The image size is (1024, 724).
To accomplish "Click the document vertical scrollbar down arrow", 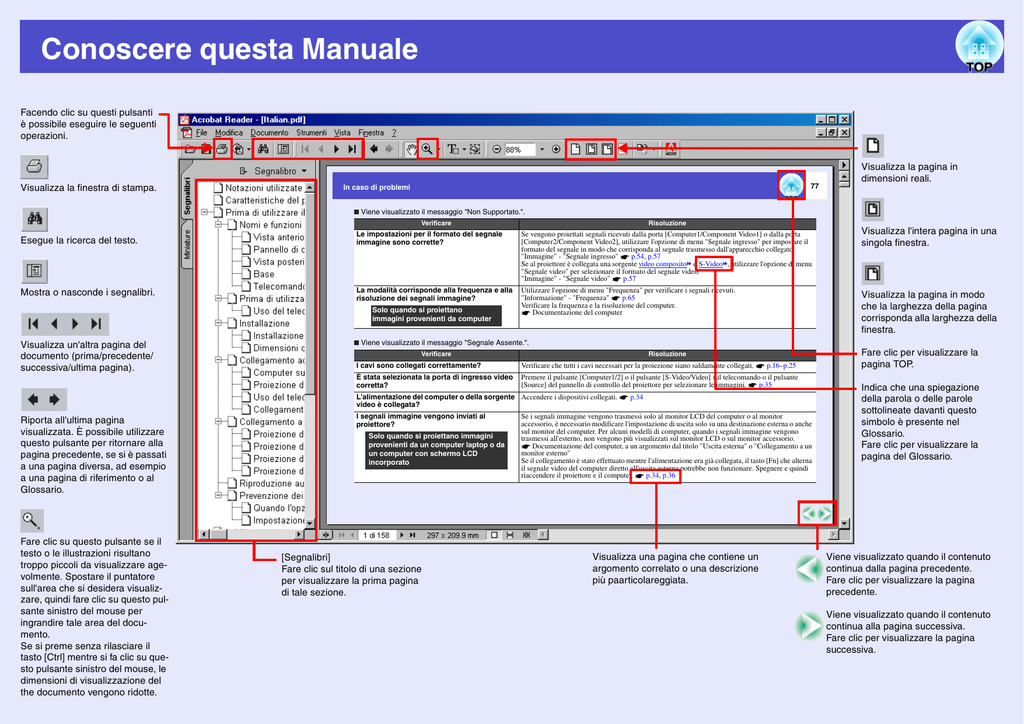I will (844, 523).
